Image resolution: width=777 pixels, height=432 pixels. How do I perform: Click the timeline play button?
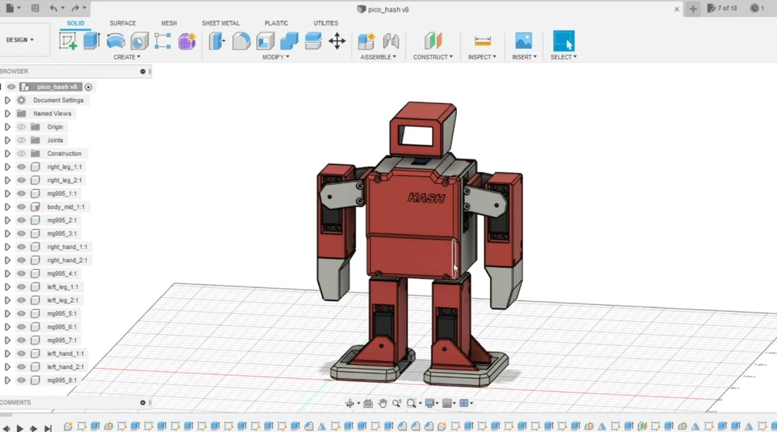point(19,428)
